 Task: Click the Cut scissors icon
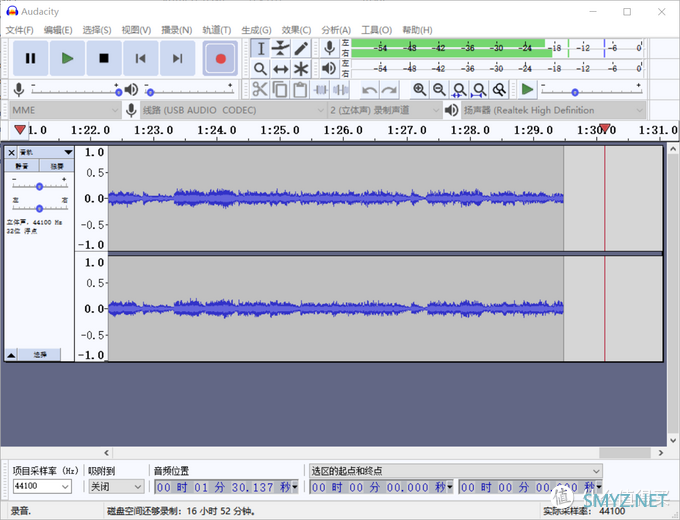(260, 90)
